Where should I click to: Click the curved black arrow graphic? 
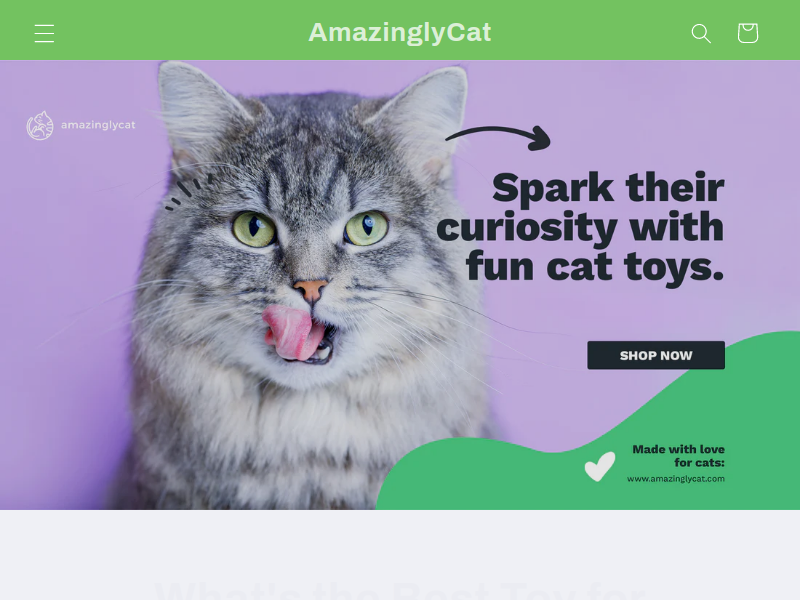(x=498, y=138)
